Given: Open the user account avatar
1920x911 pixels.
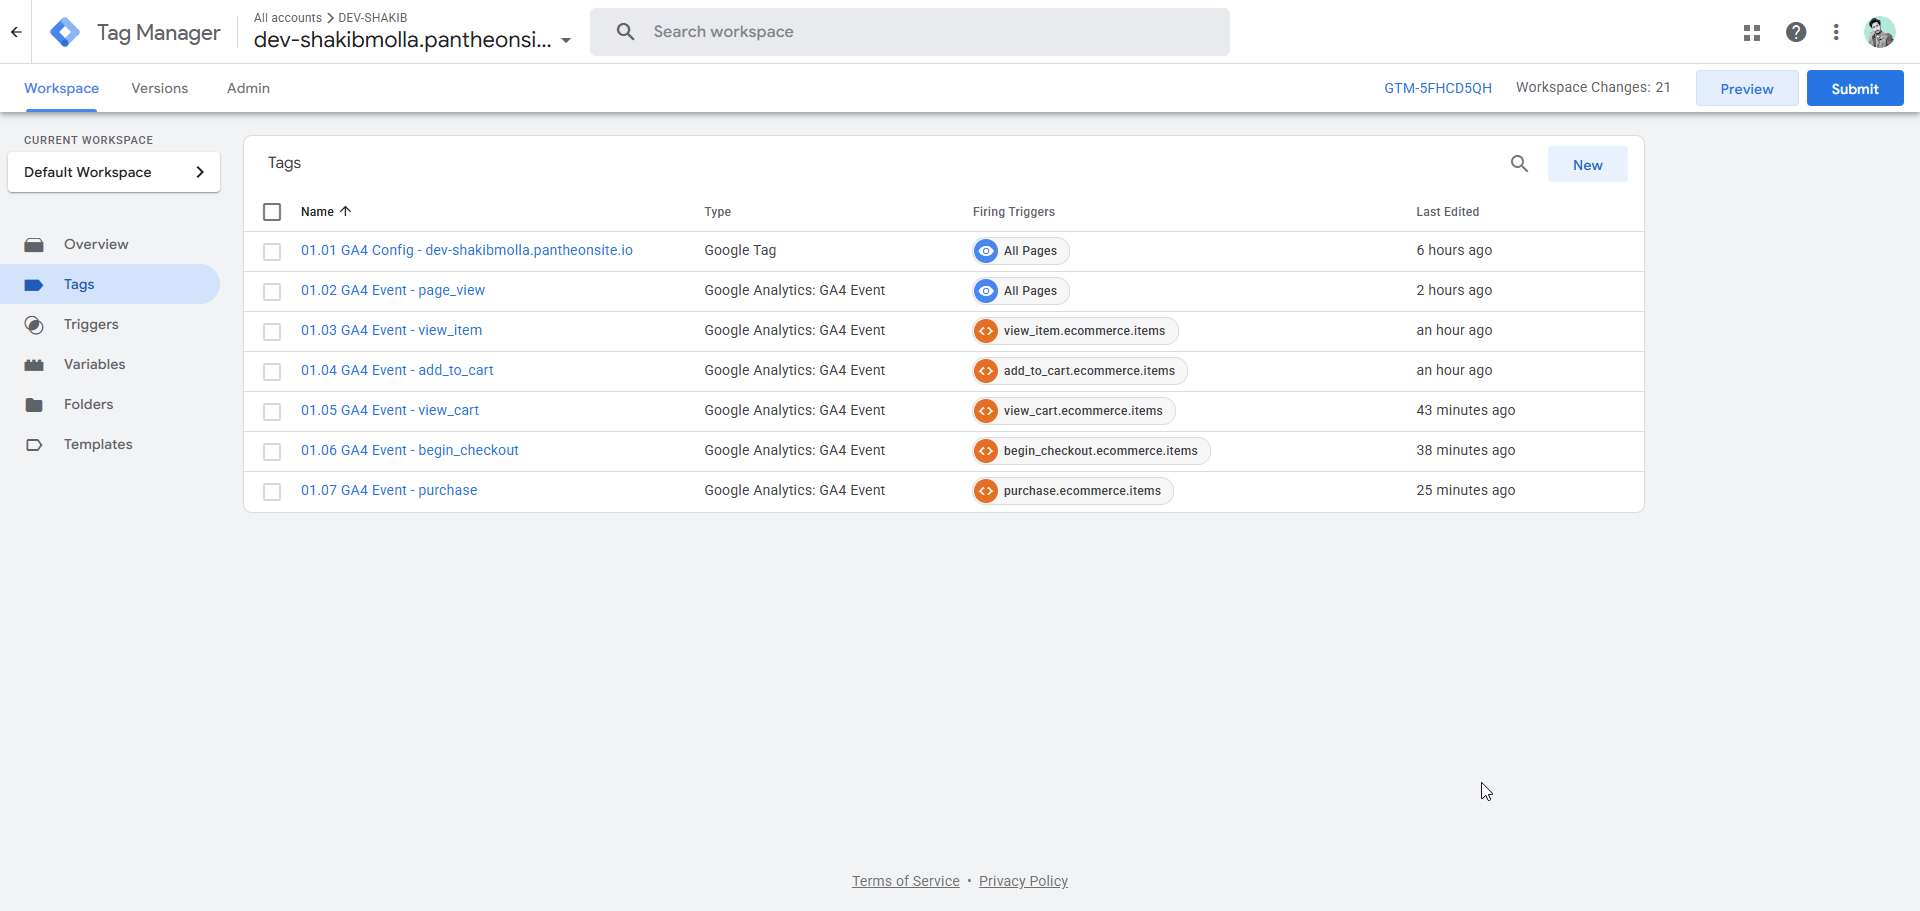Looking at the screenshot, I should [x=1879, y=32].
